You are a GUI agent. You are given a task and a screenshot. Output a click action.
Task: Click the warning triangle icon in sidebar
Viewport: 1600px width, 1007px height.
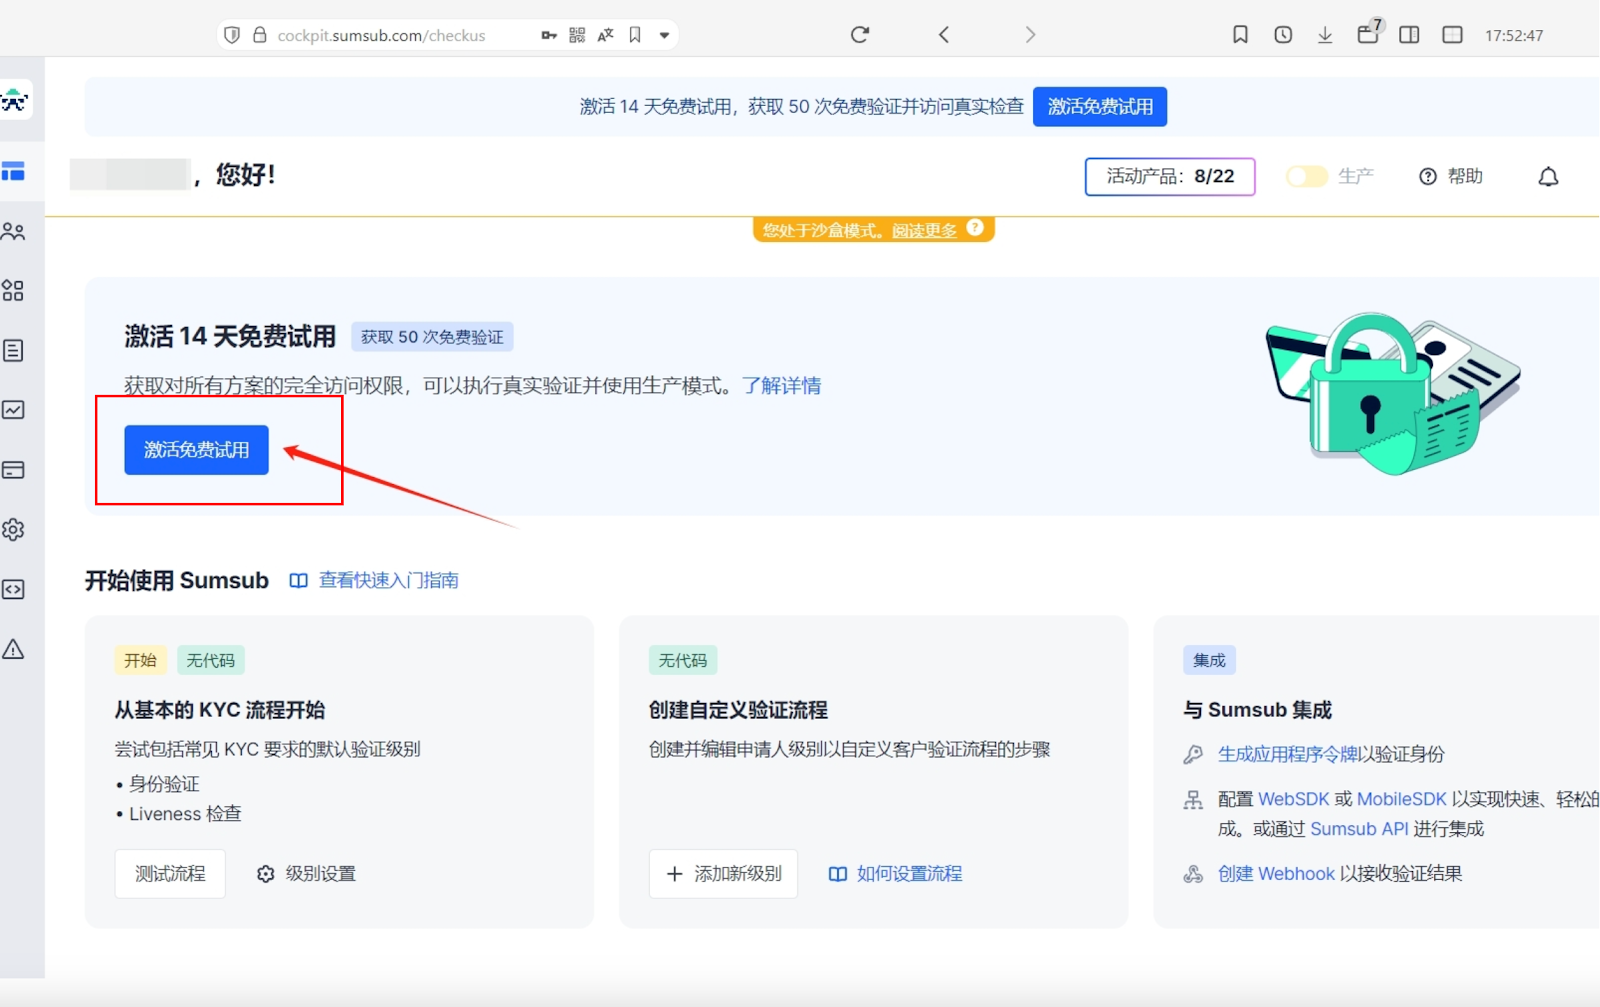pos(13,650)
